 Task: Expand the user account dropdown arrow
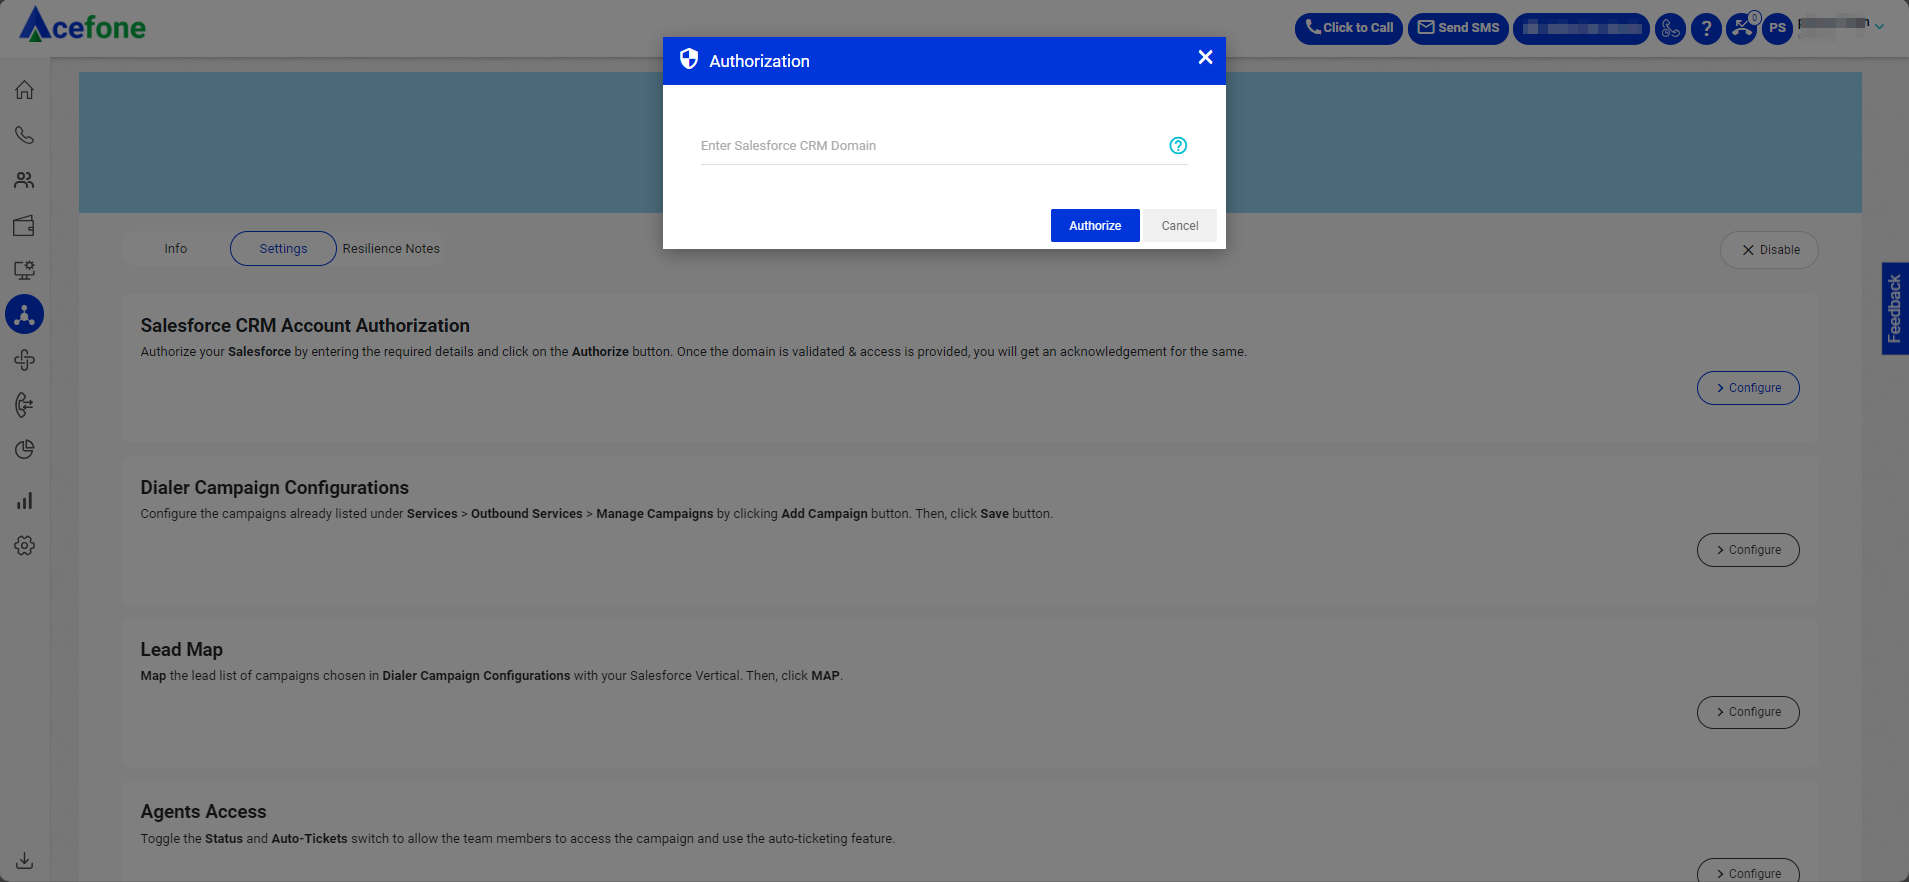[1879, 27]
